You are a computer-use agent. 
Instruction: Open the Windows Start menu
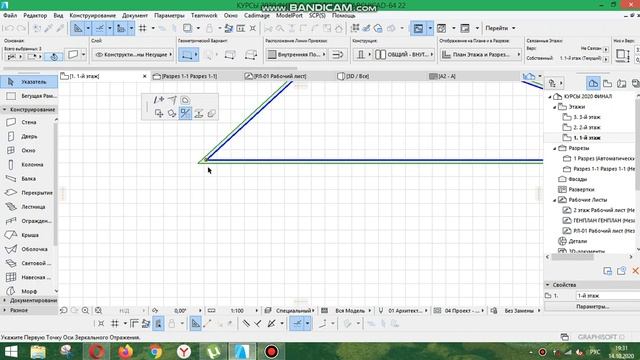11,351
